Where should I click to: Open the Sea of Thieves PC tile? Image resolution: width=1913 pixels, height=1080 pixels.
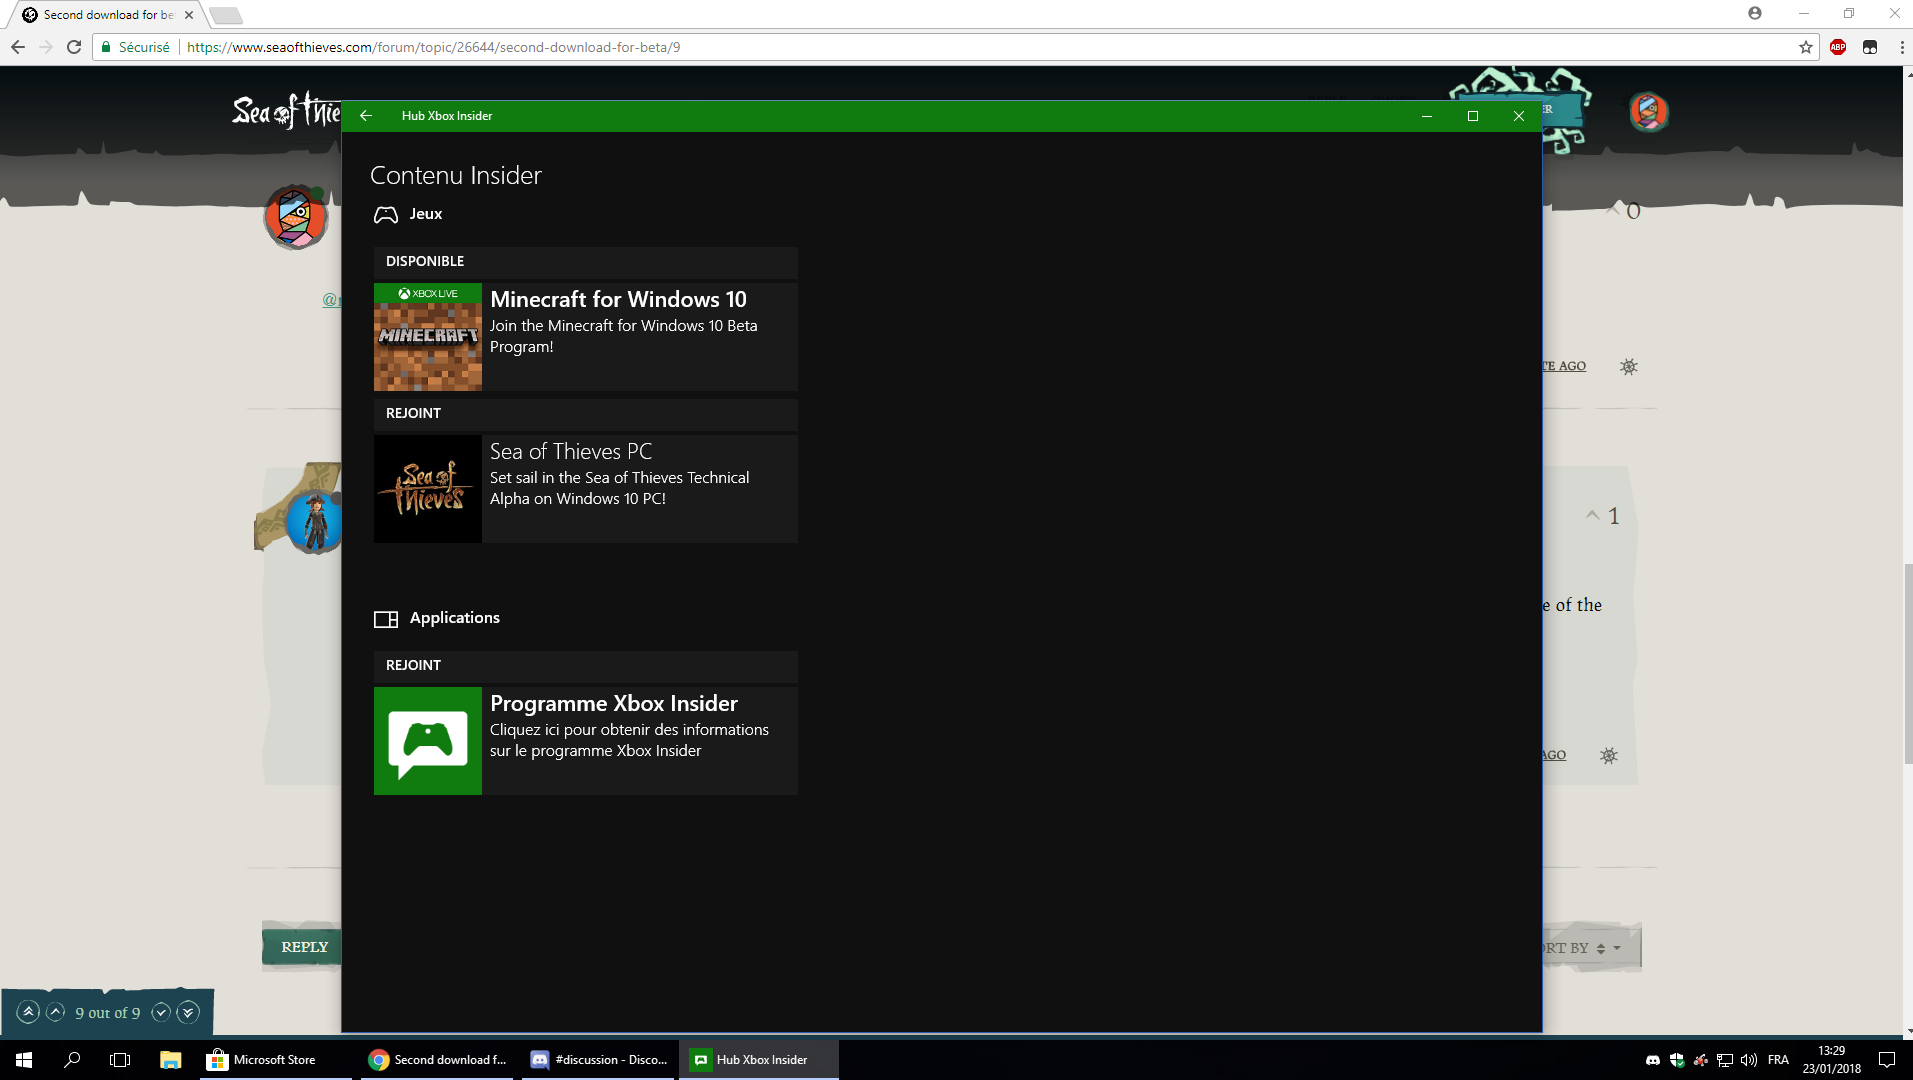(x=586, y=489)
